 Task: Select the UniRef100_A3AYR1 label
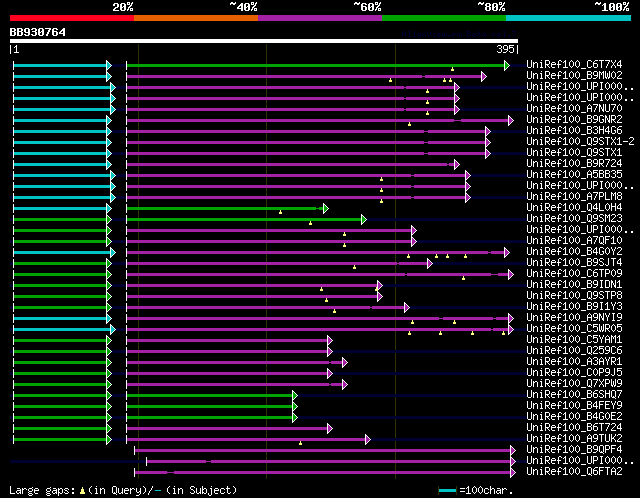tap(574, 362)
